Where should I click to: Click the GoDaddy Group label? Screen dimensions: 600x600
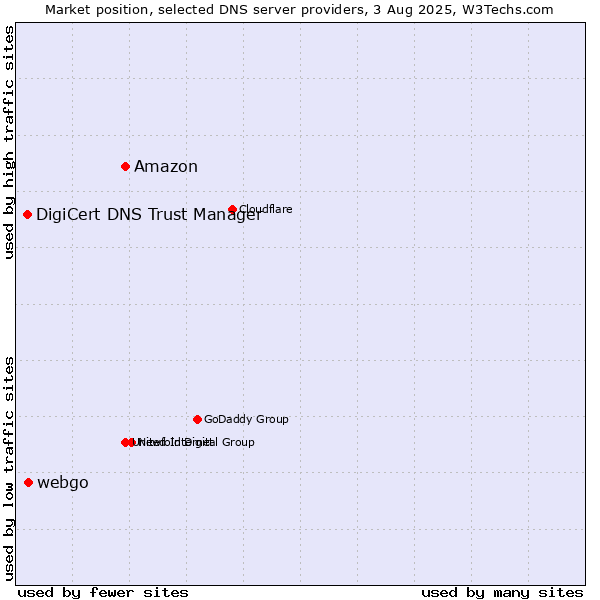coord(246,419)
